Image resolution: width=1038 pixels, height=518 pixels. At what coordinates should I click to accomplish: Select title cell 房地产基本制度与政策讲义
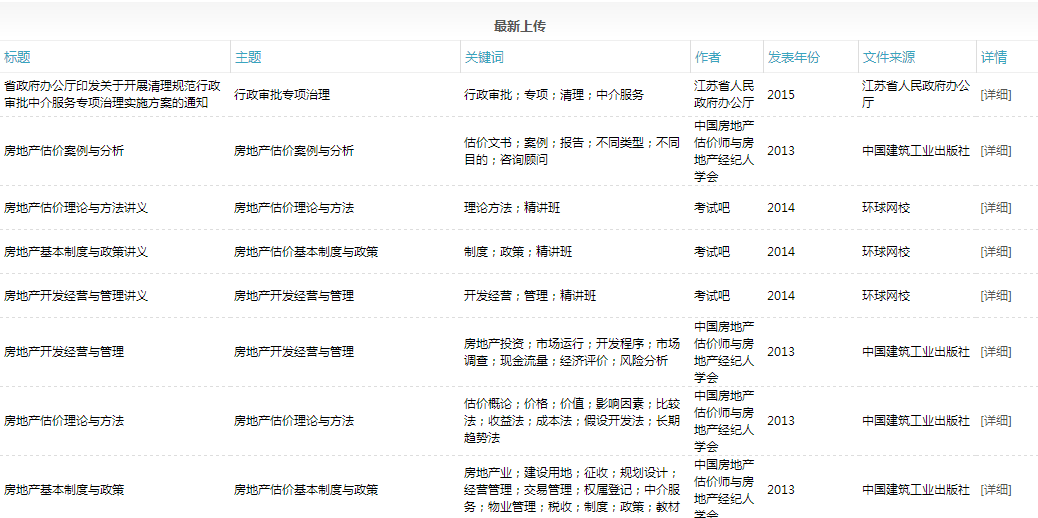(75, 252)
